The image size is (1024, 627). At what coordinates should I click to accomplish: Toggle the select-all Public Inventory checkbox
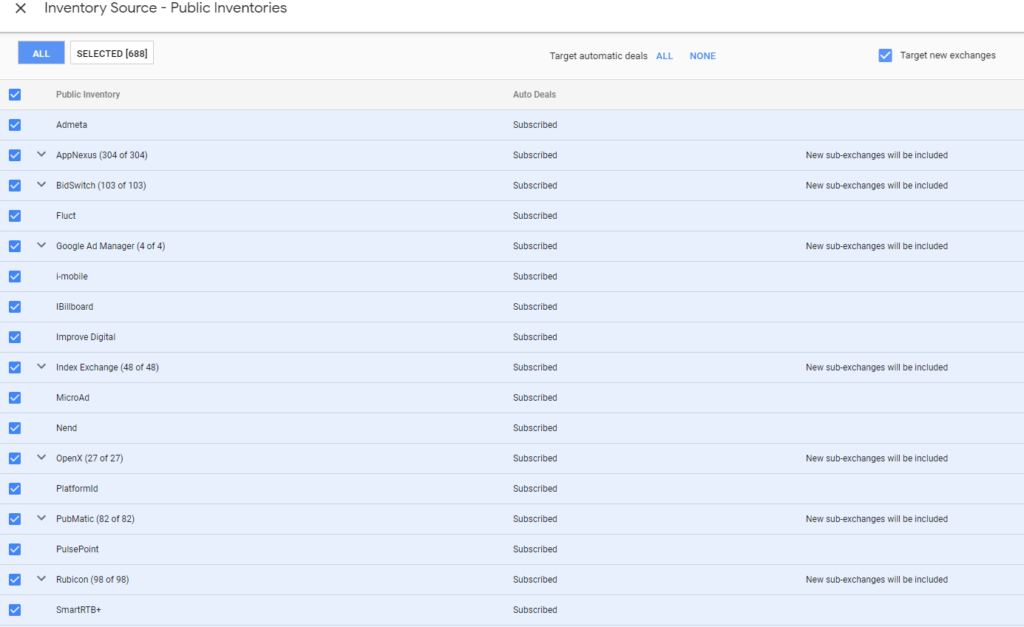pos(15,95)
